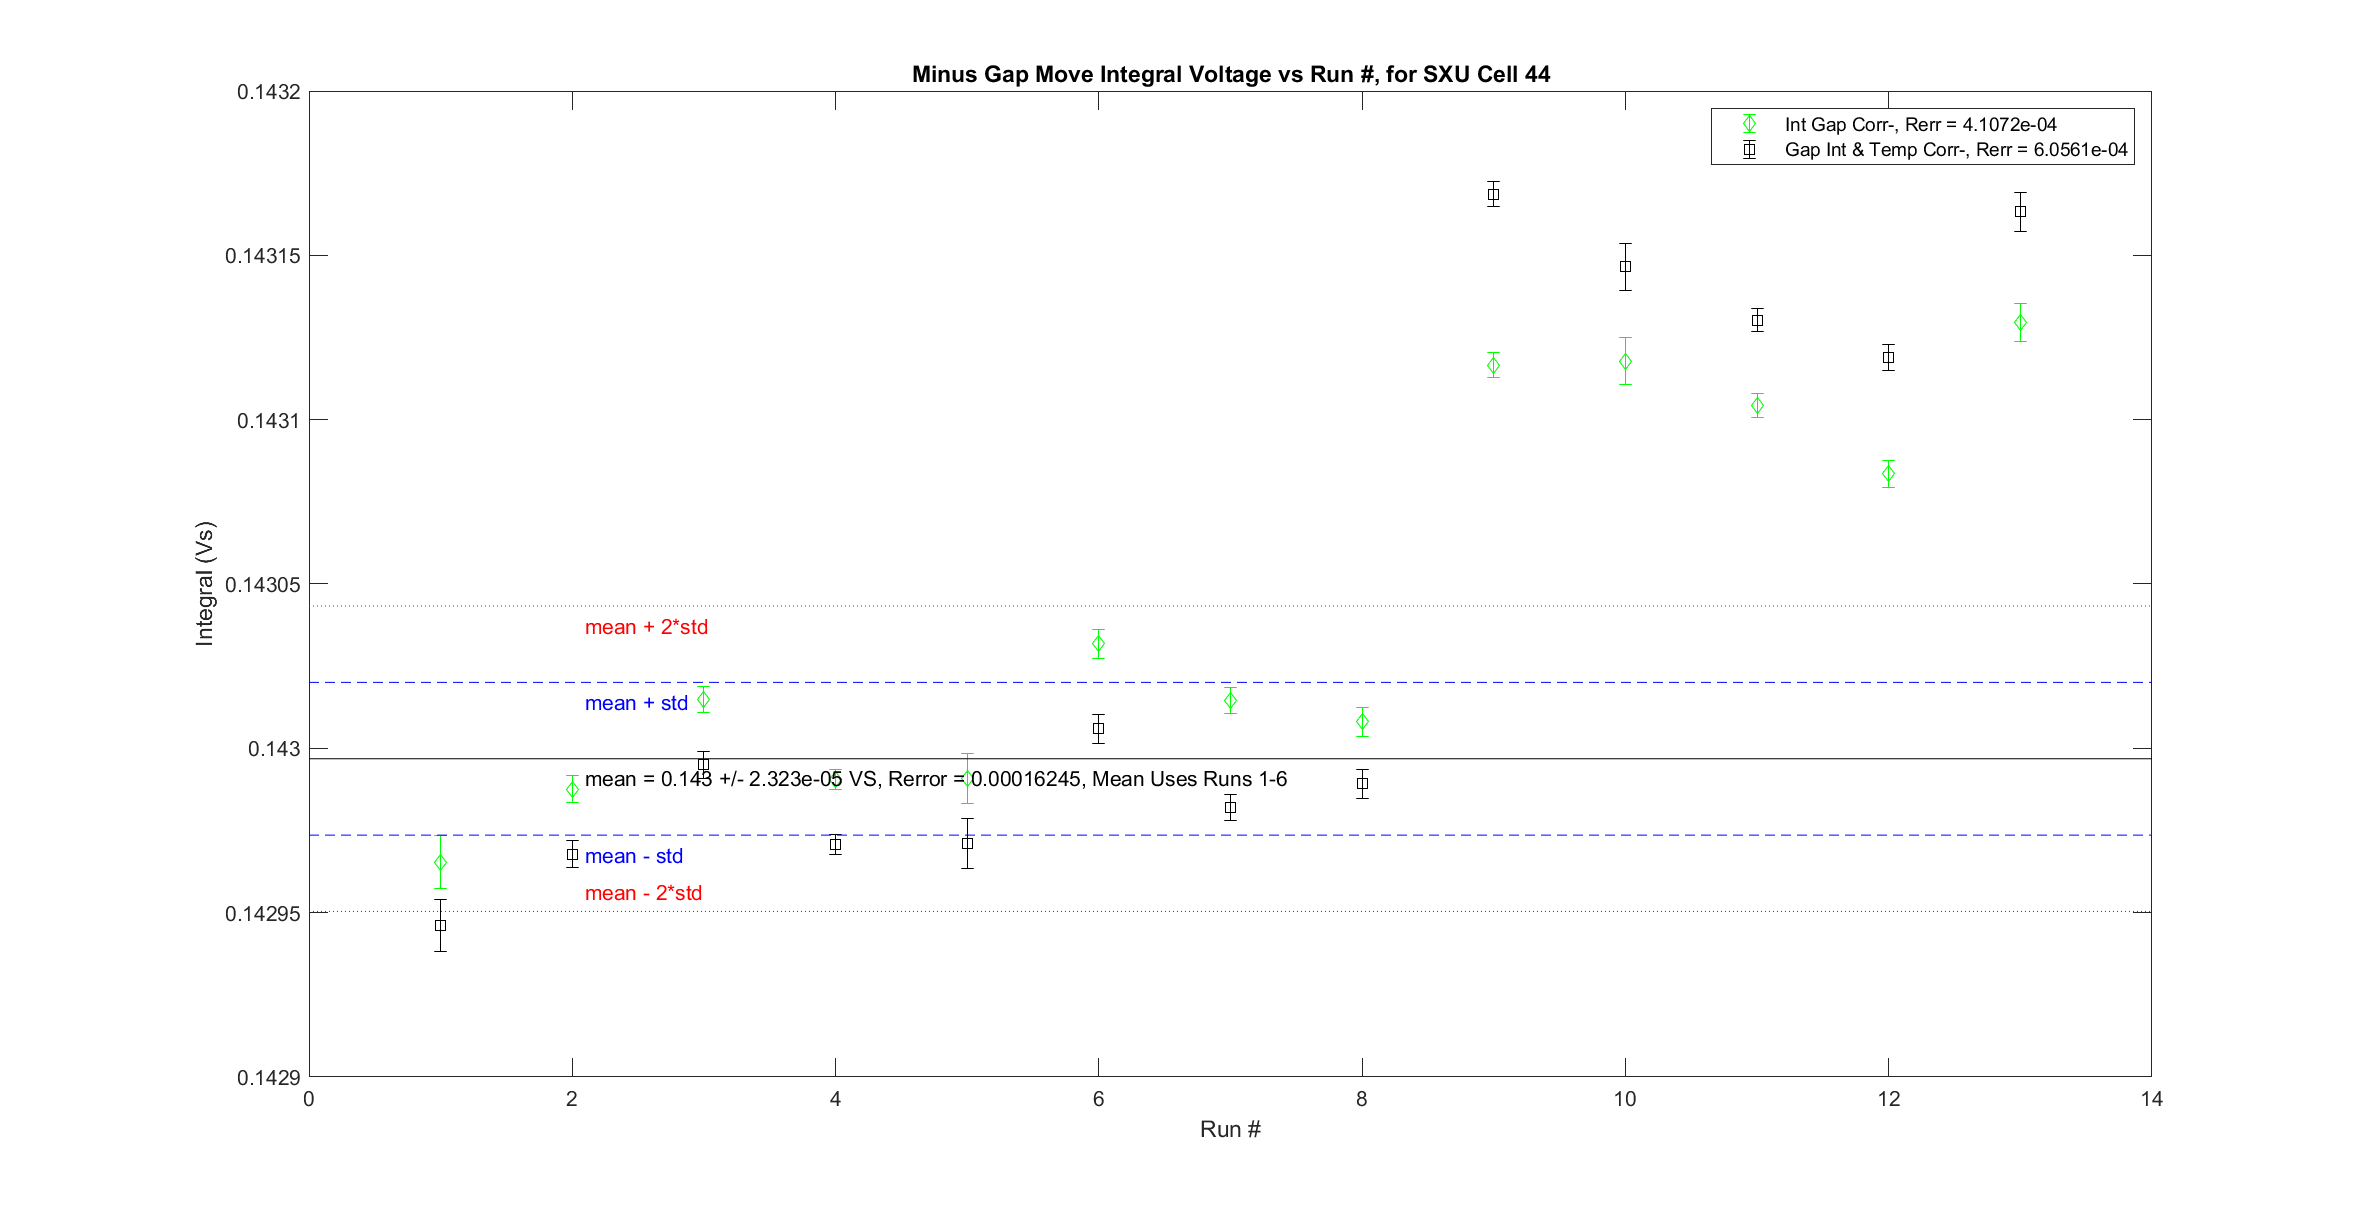Select the green diamond at run 13
Viewport: 2378px width, 1210px height.
click(2020, 323)
